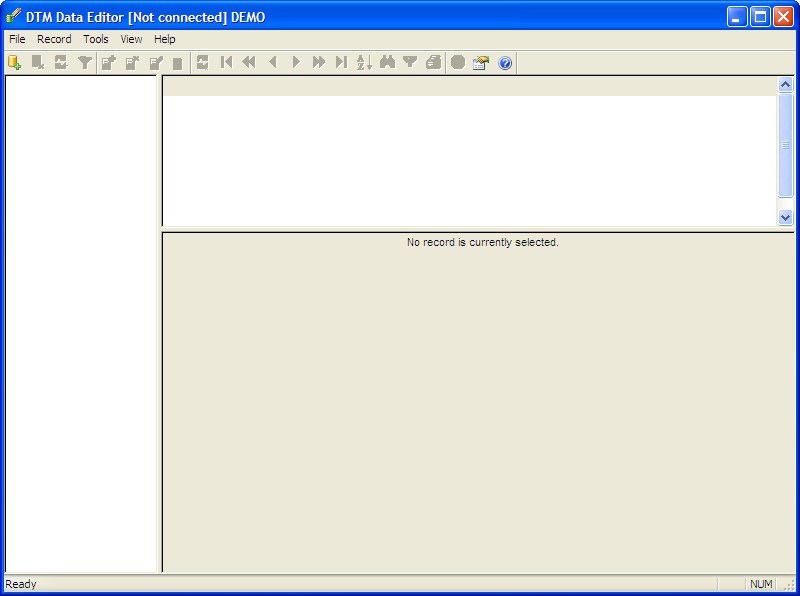
Task: Open the Tools menu
Action: [x=96, y=39]
